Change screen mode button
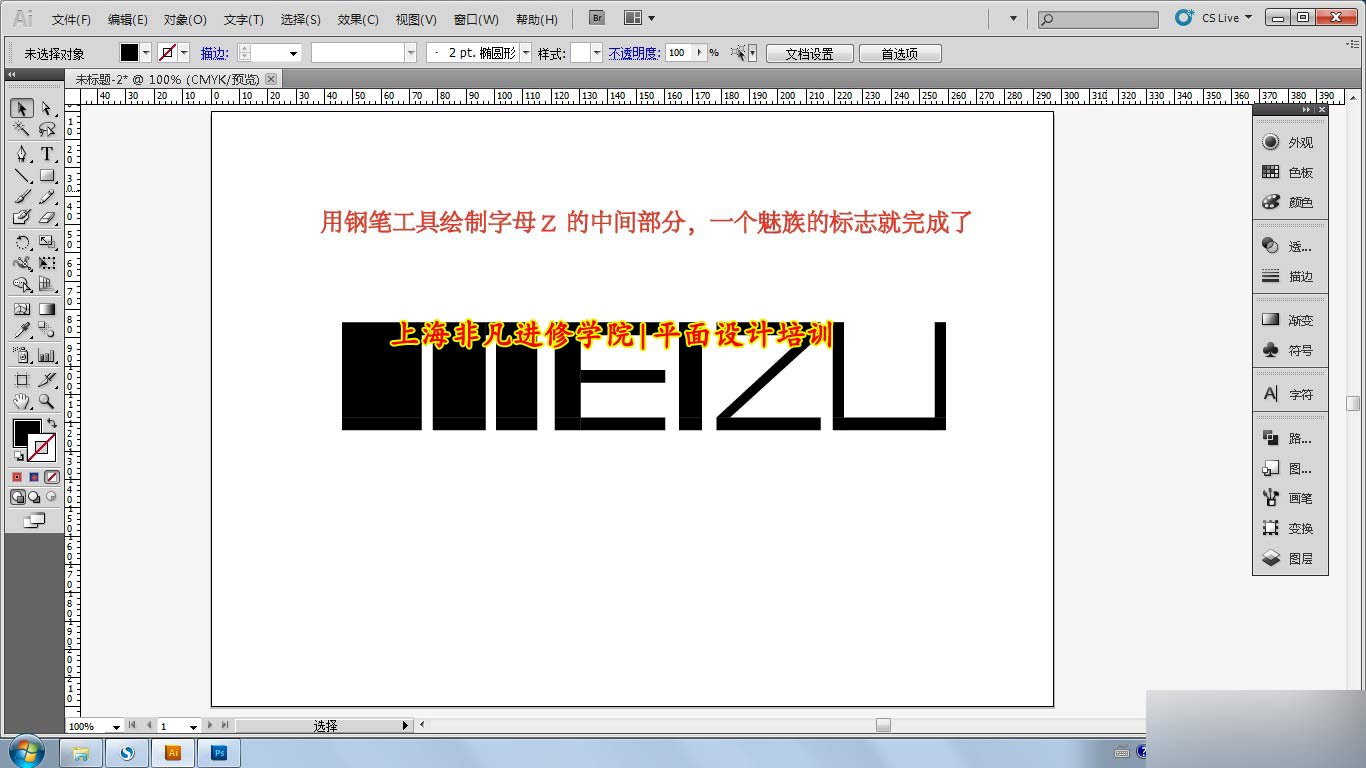The image size is (1366, 768). pos(34,520)
